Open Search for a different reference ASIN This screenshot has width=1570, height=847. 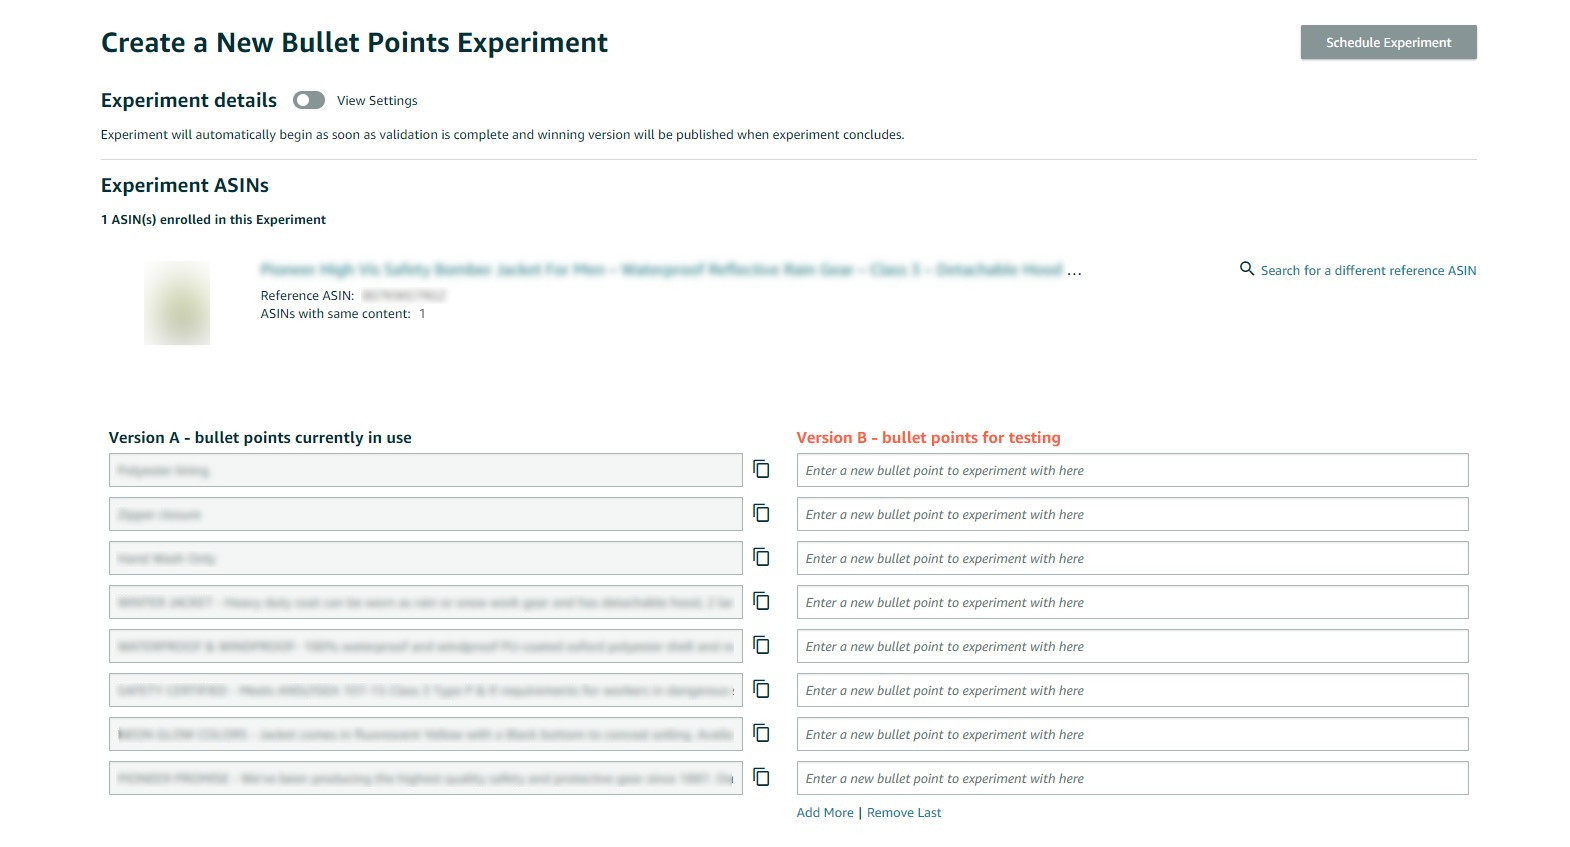point(1367,270)
